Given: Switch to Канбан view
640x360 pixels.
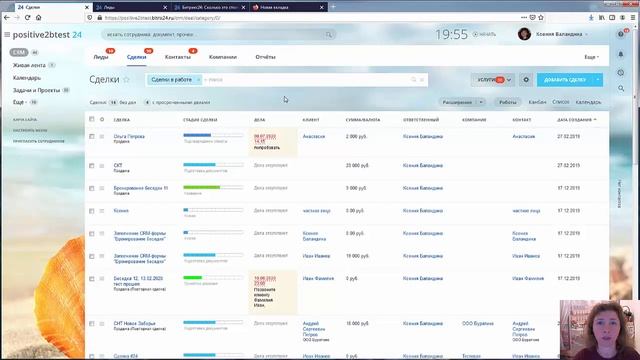Looking at the screenshot, I should [537, 102].
